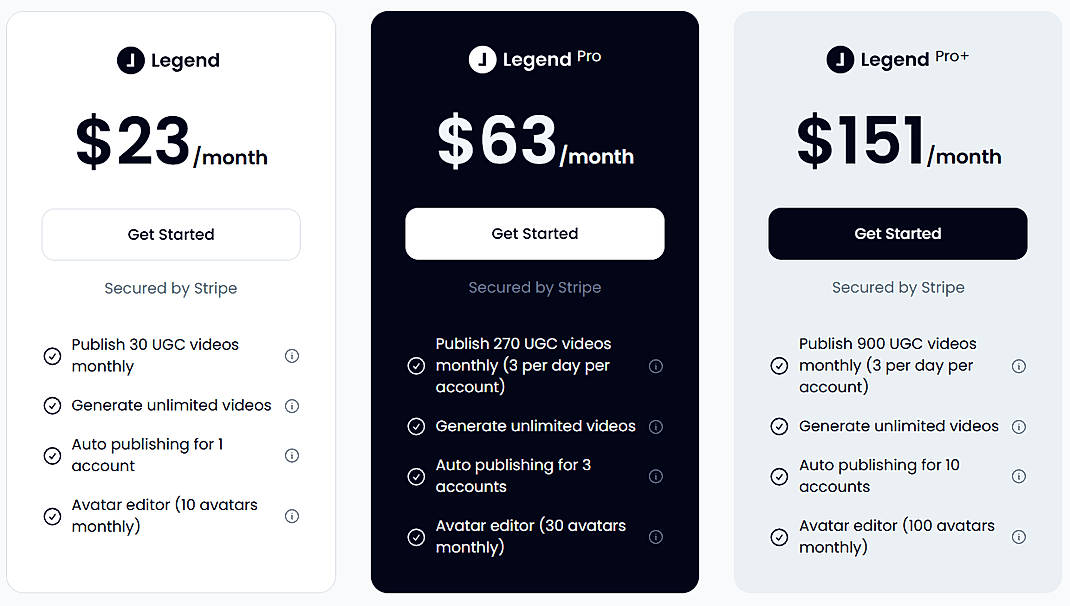Click Get Started on the Legend plan
The height and width of the screenshot is (606, 1070).
click(170, 234)
